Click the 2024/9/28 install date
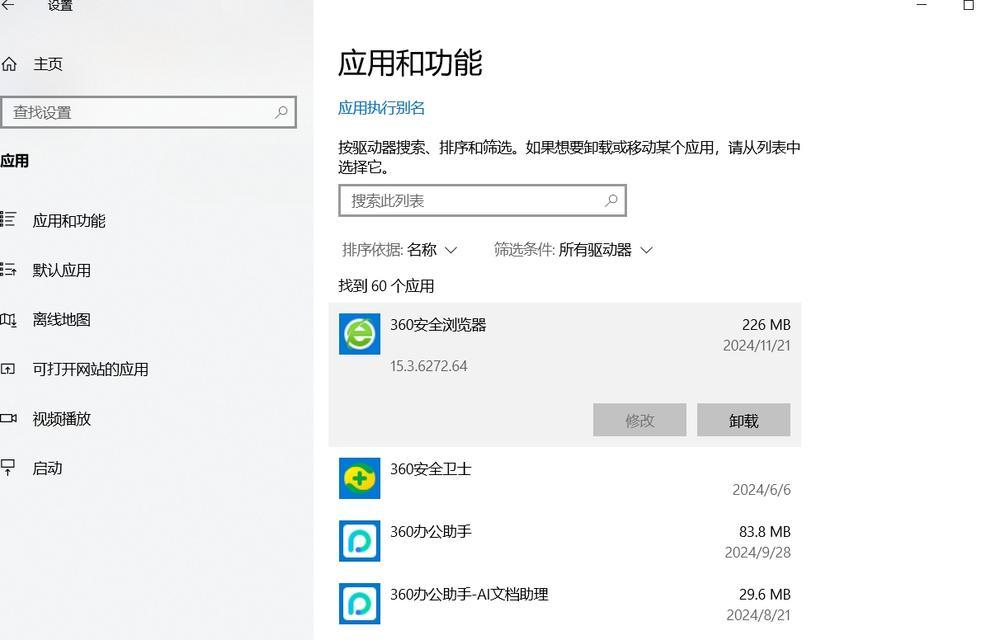 click(758, 552)
